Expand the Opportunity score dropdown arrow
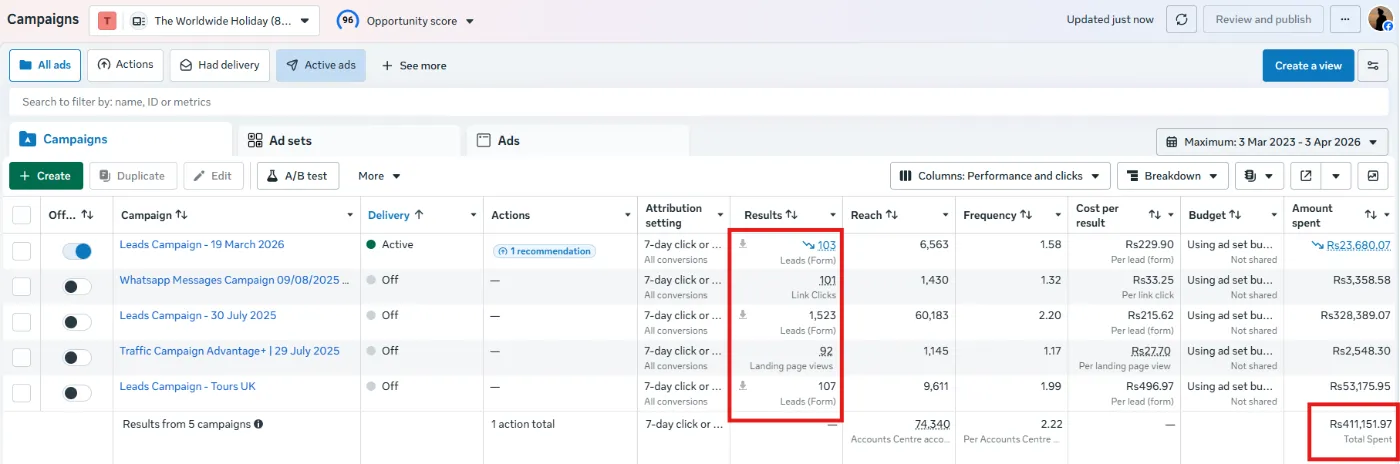This screenshot has height=464, width=1400. pos(470,21)
